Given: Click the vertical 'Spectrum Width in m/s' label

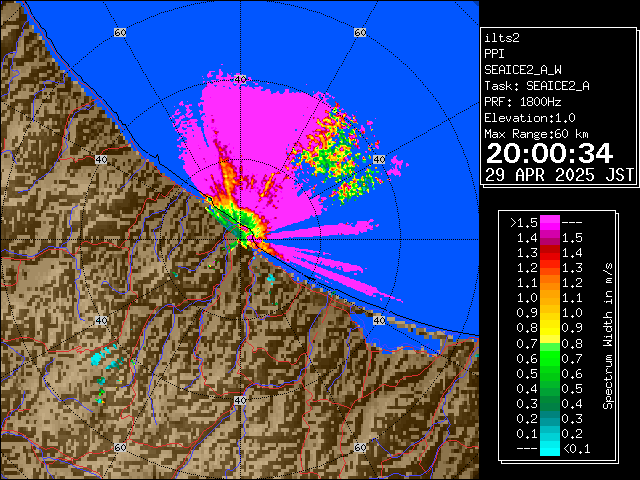Looking at the screenshot, I should coord(608,336).
